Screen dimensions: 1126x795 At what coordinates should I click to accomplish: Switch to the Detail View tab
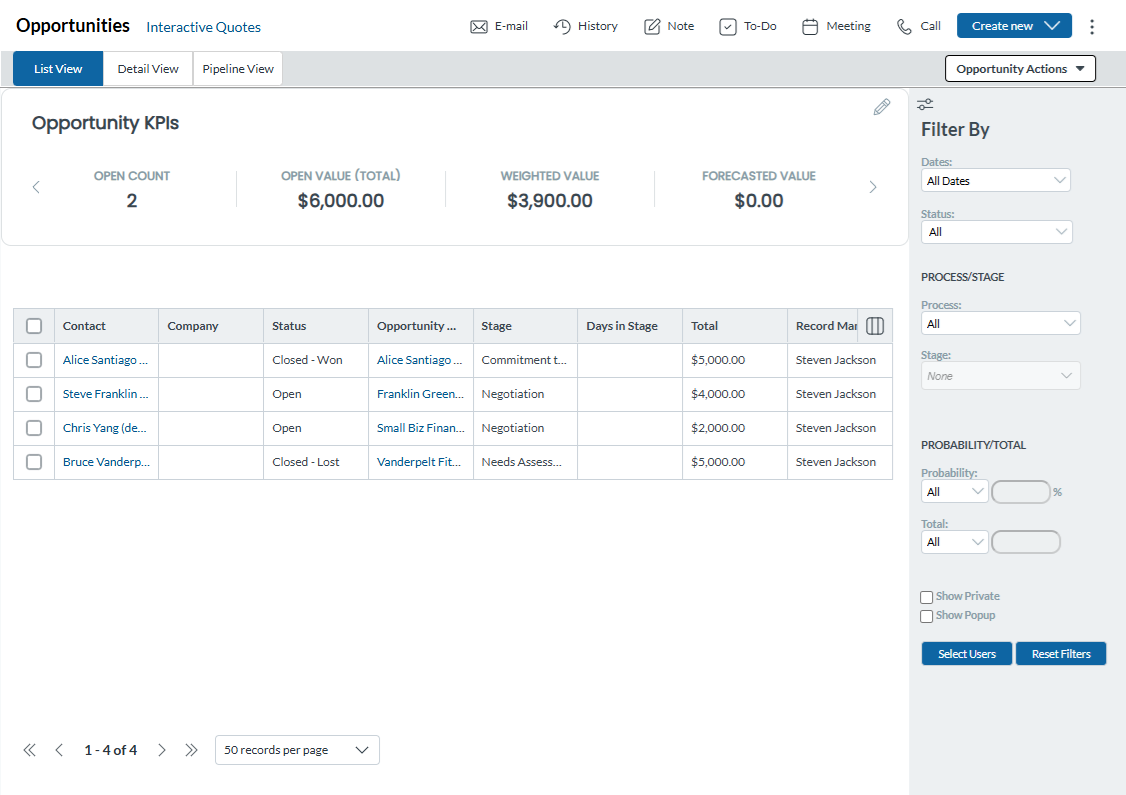(148, 69)
